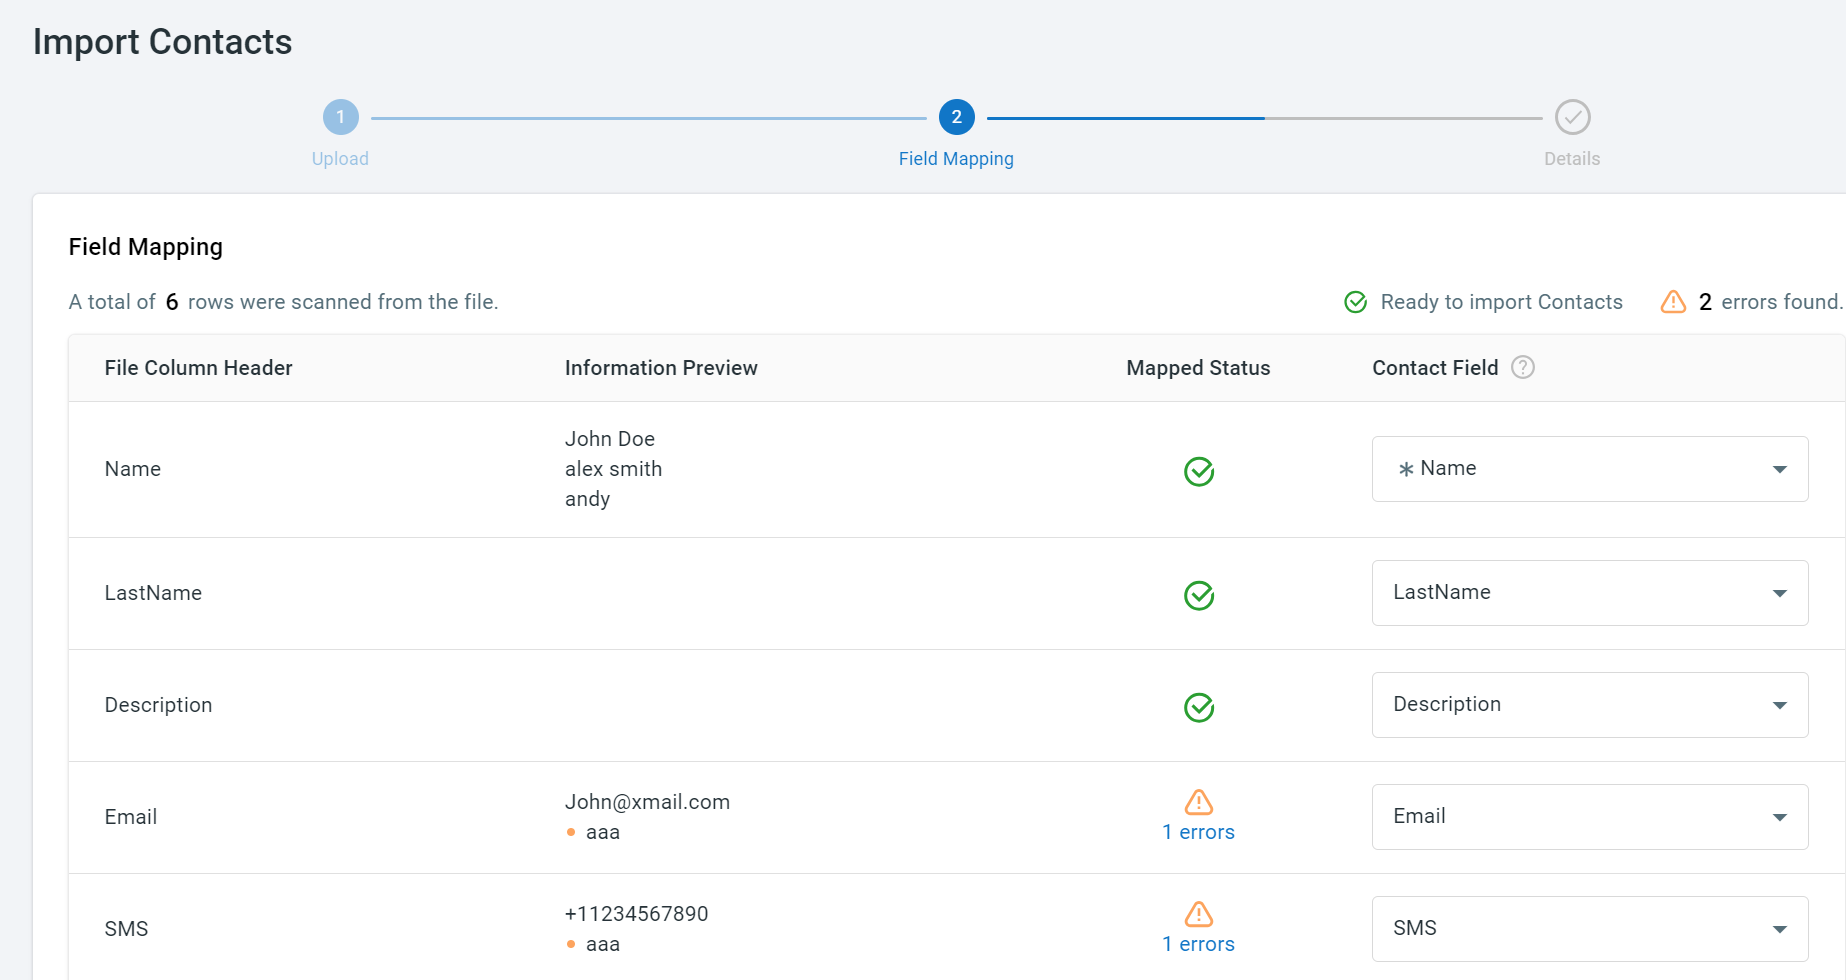Click the +11234567890 preview value
1846x980 pixels.
coord(636,914)
